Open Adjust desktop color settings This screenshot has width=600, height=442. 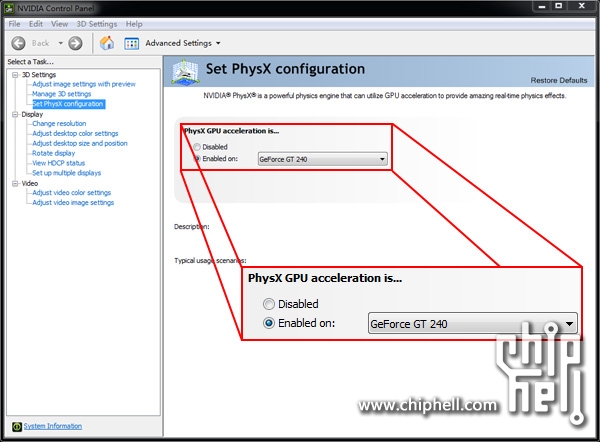pyautogui.click(x=75, y=134)
